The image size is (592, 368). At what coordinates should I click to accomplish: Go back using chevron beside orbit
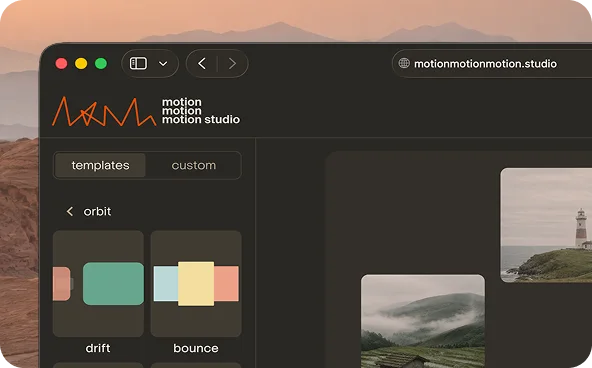click(x=69, y=211)
